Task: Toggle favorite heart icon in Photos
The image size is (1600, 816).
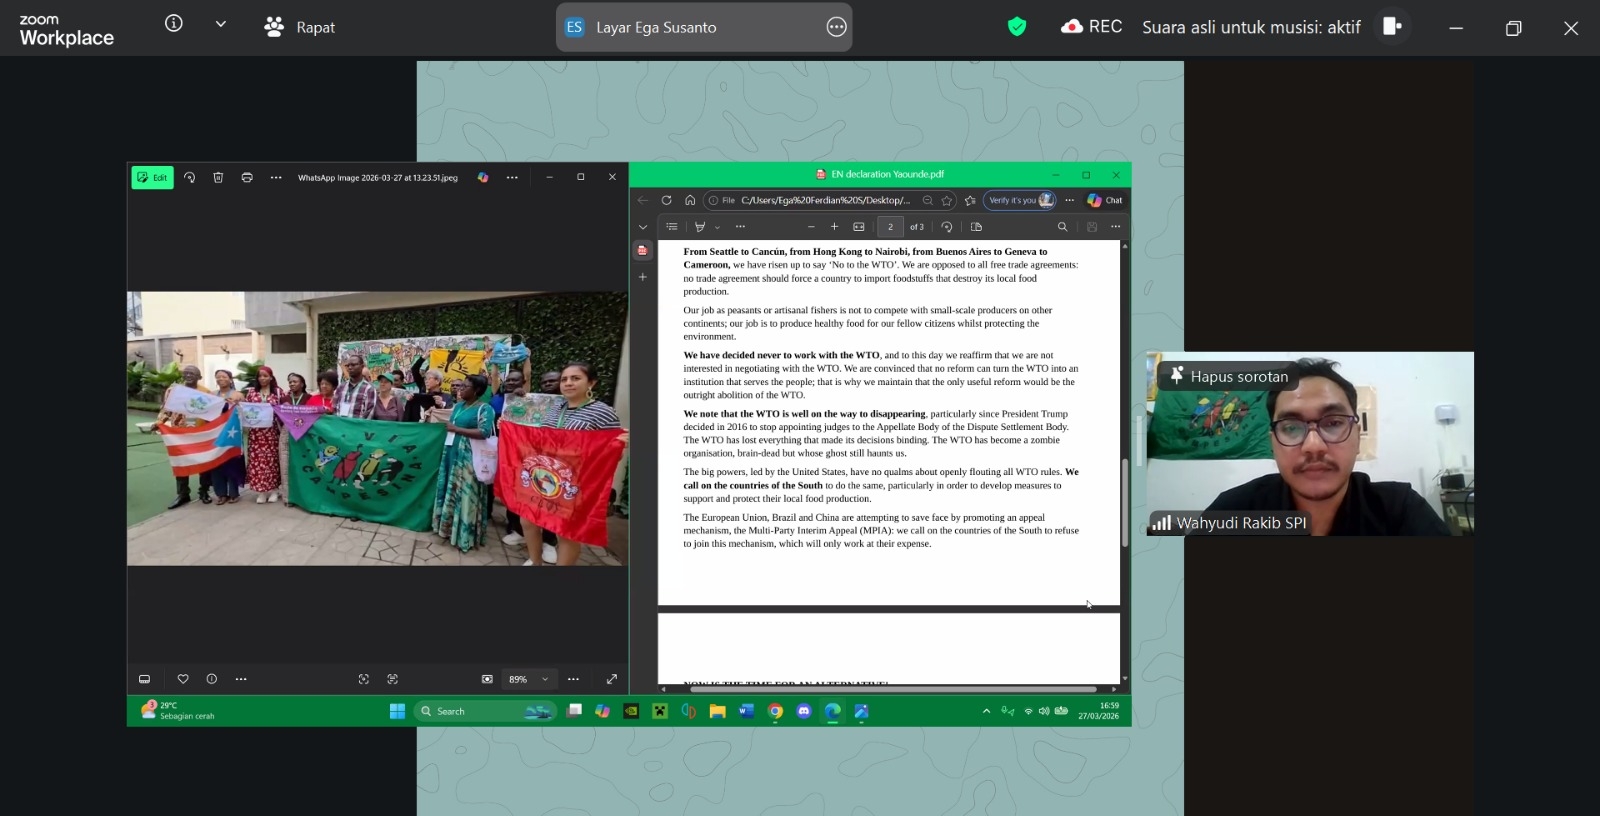Action: coord(183,679)
